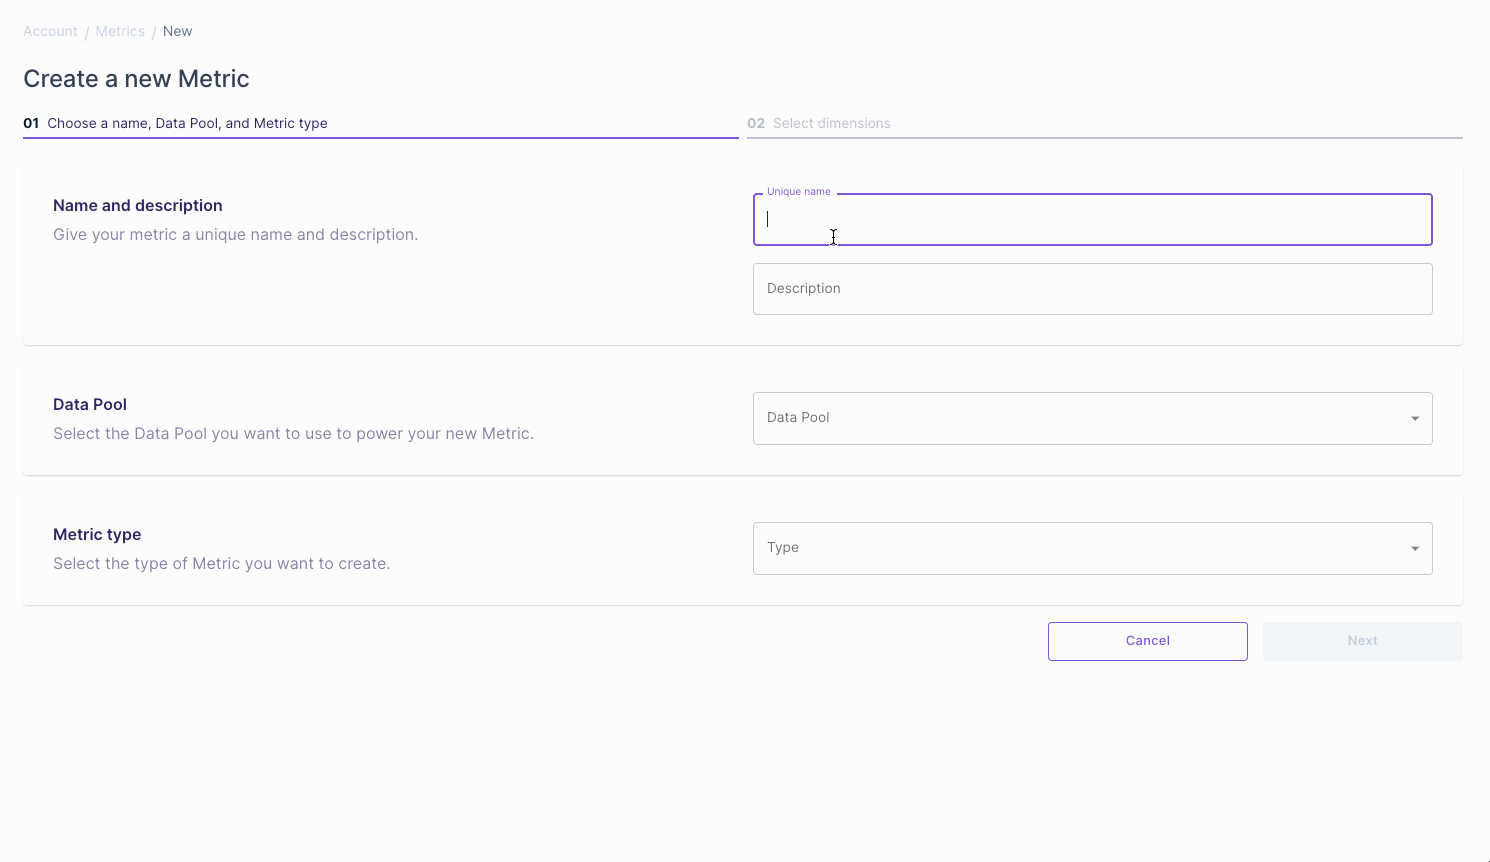This screenshot has height=862, width=1490.
Task: Click the "Name and description" section heading
Action: 137,205
